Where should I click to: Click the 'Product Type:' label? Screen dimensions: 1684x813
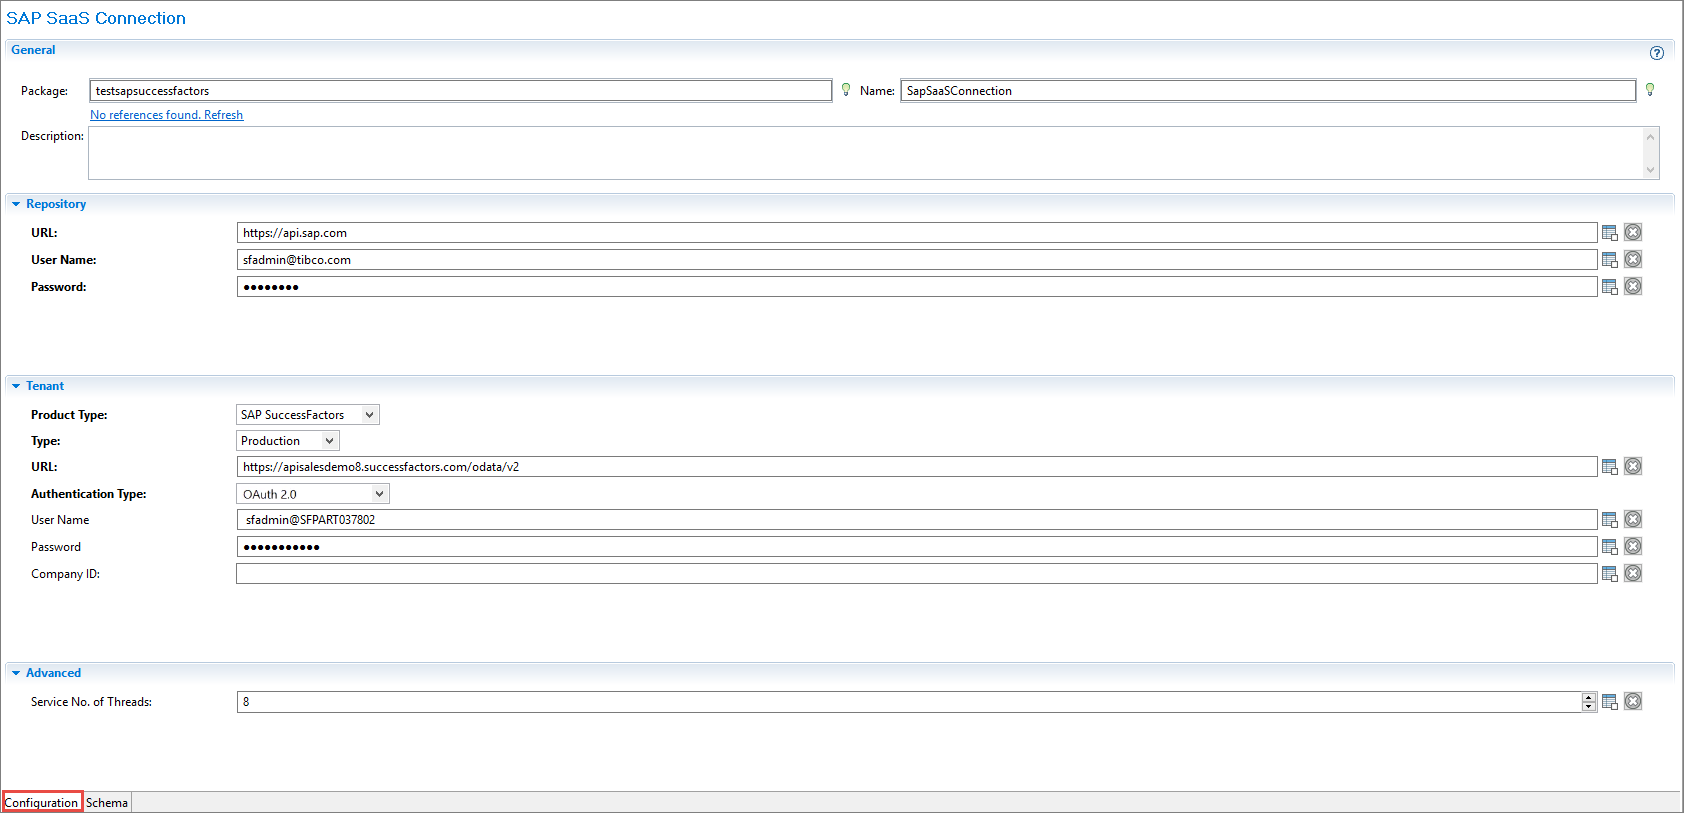tap(69, 415)
